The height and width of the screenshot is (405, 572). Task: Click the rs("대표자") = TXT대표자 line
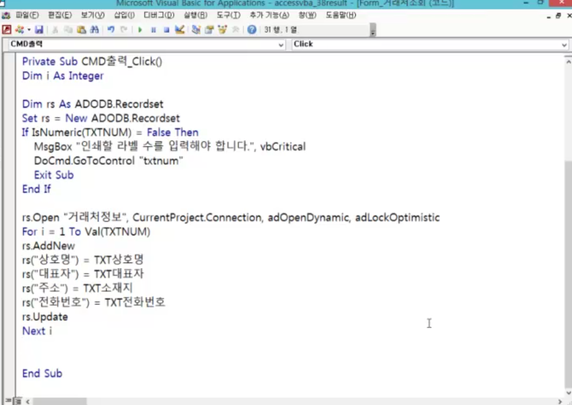pos(83,274)
